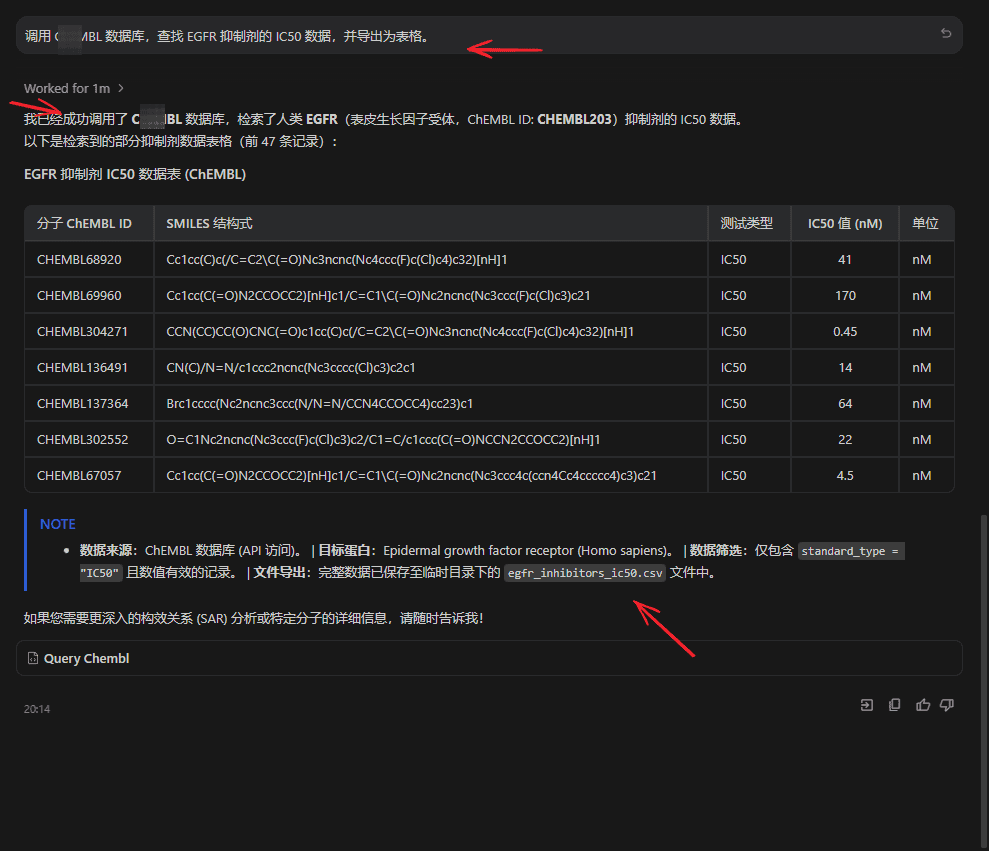Click the 'EGFR 抑制剂 IC50 数据表 (ChEMBL)' title

(x=135, y=174)
